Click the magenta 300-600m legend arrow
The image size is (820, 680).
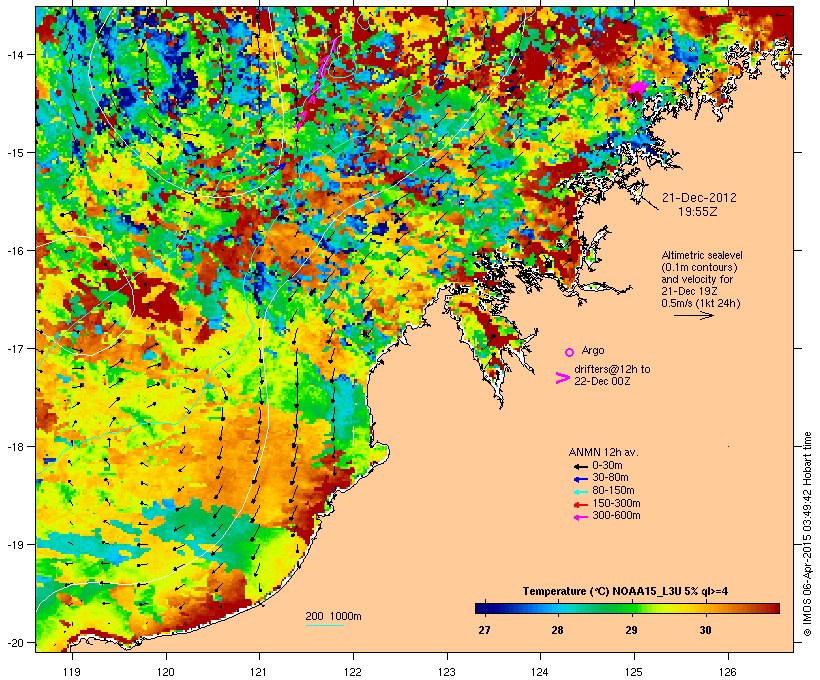580,517
